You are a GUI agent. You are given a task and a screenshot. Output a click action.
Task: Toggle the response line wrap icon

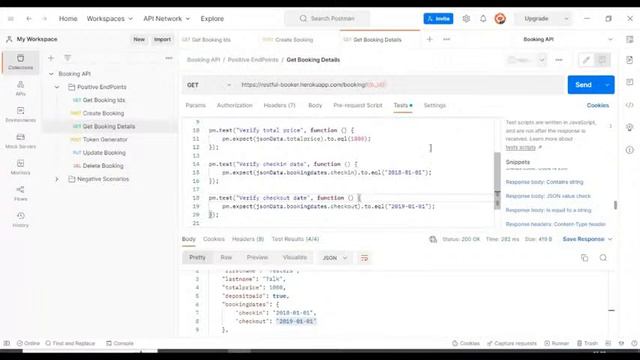pos(364,258)
